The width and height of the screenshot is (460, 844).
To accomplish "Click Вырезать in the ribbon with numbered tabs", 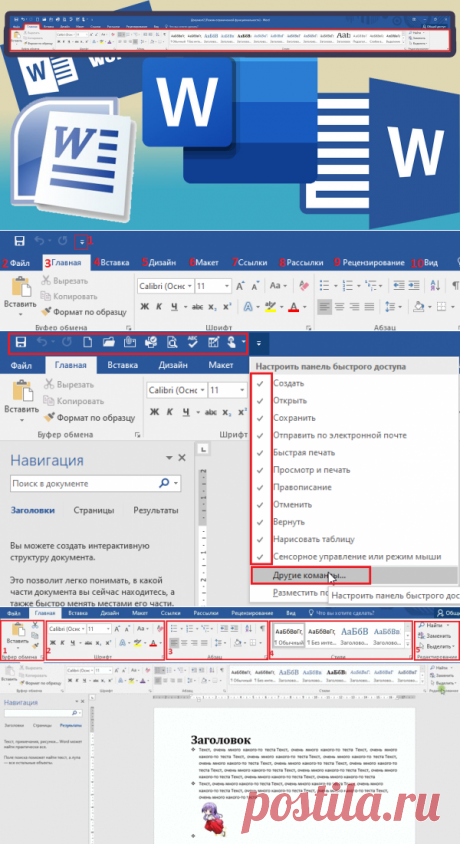I will 65,280.
